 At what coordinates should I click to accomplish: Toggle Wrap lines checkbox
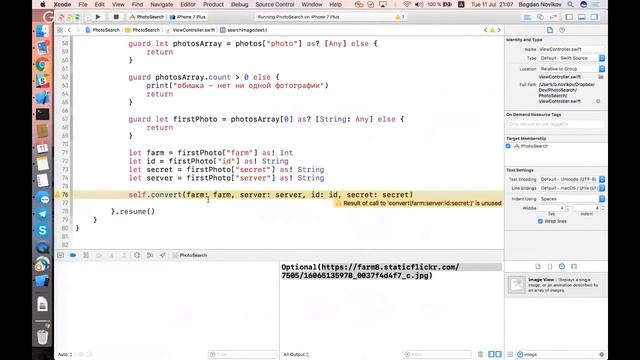pos(540,221)
